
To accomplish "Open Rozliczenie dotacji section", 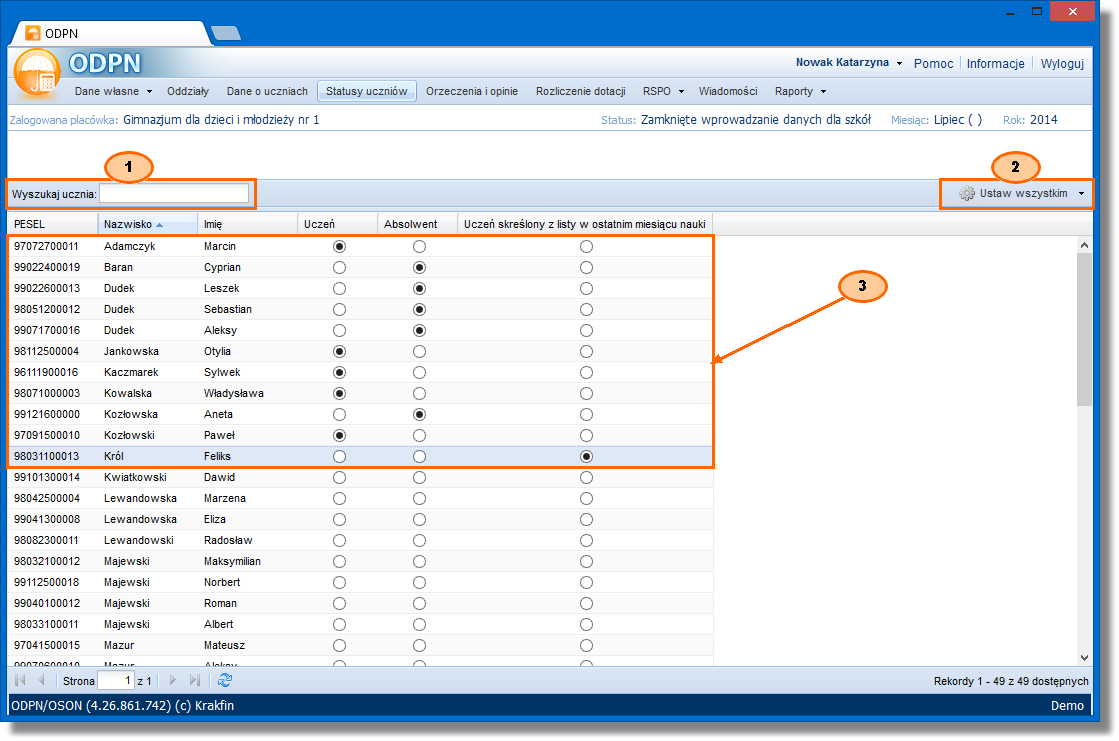I will click(581, 91).
